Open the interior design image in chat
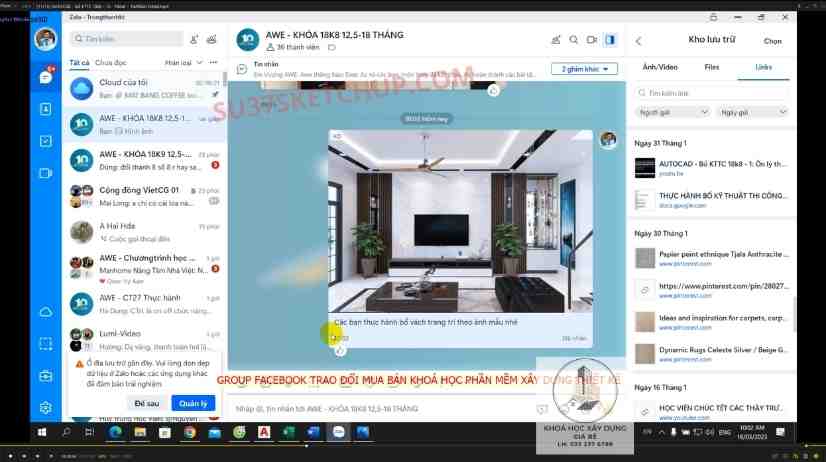Image resolution: width=826 pixels, height=462 pixels. tap(460, 225)
